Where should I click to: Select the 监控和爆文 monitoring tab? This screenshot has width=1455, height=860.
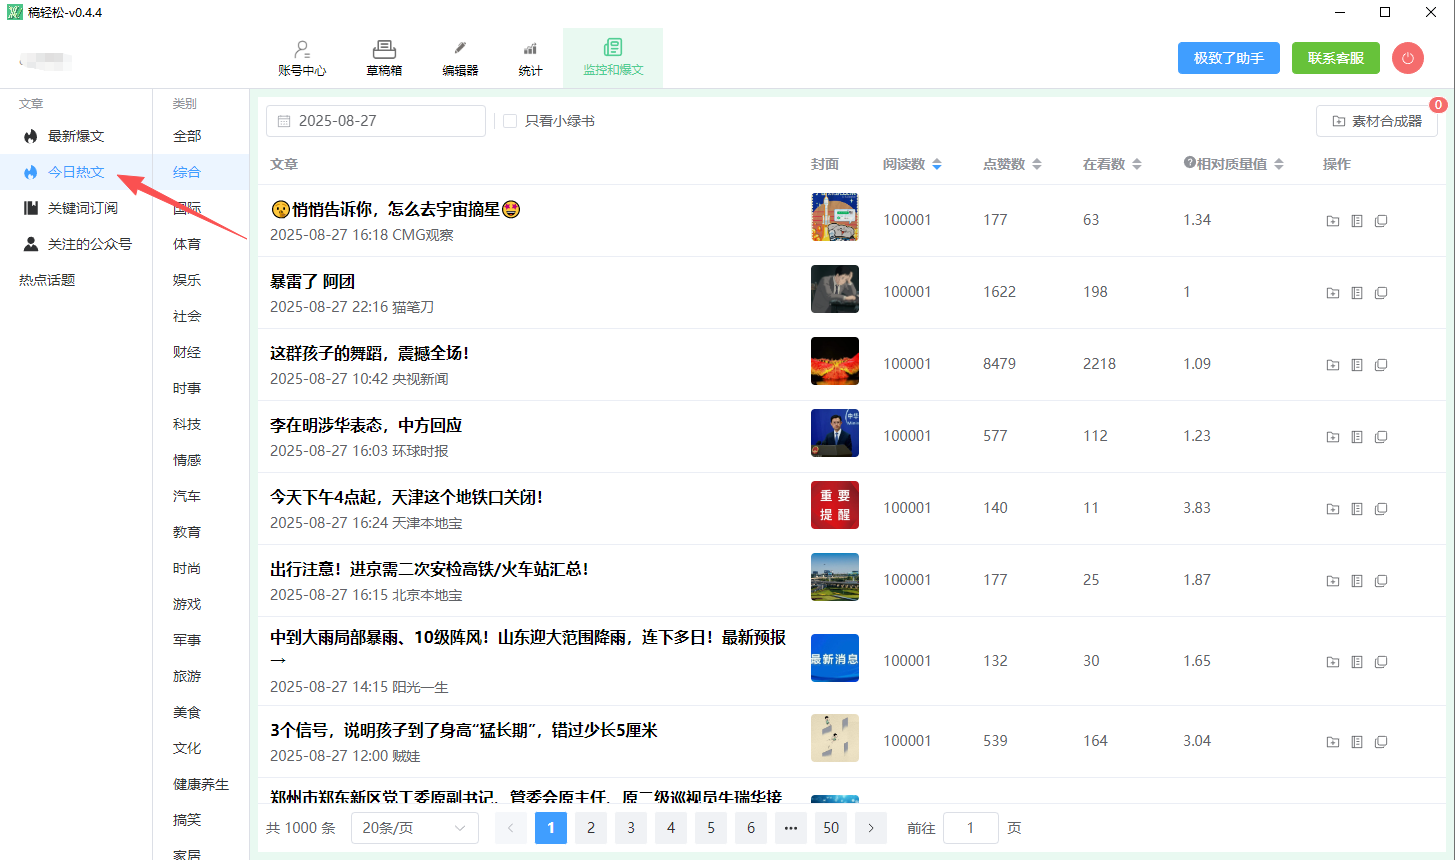[x=613, y=58]
